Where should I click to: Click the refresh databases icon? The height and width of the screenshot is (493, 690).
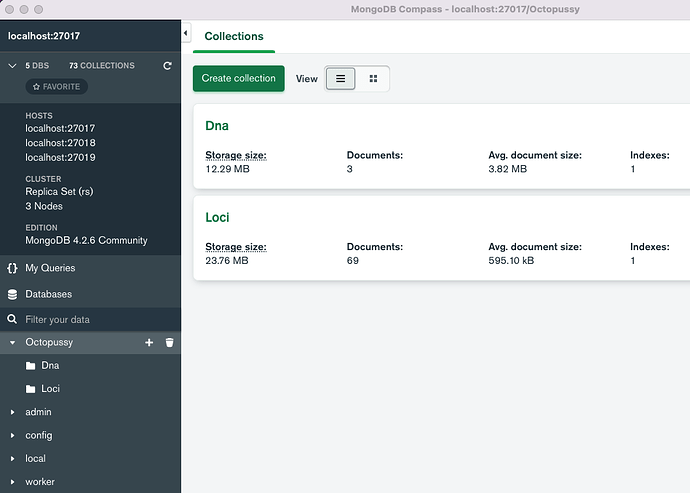pyautogui.click(x=168, y=66)
